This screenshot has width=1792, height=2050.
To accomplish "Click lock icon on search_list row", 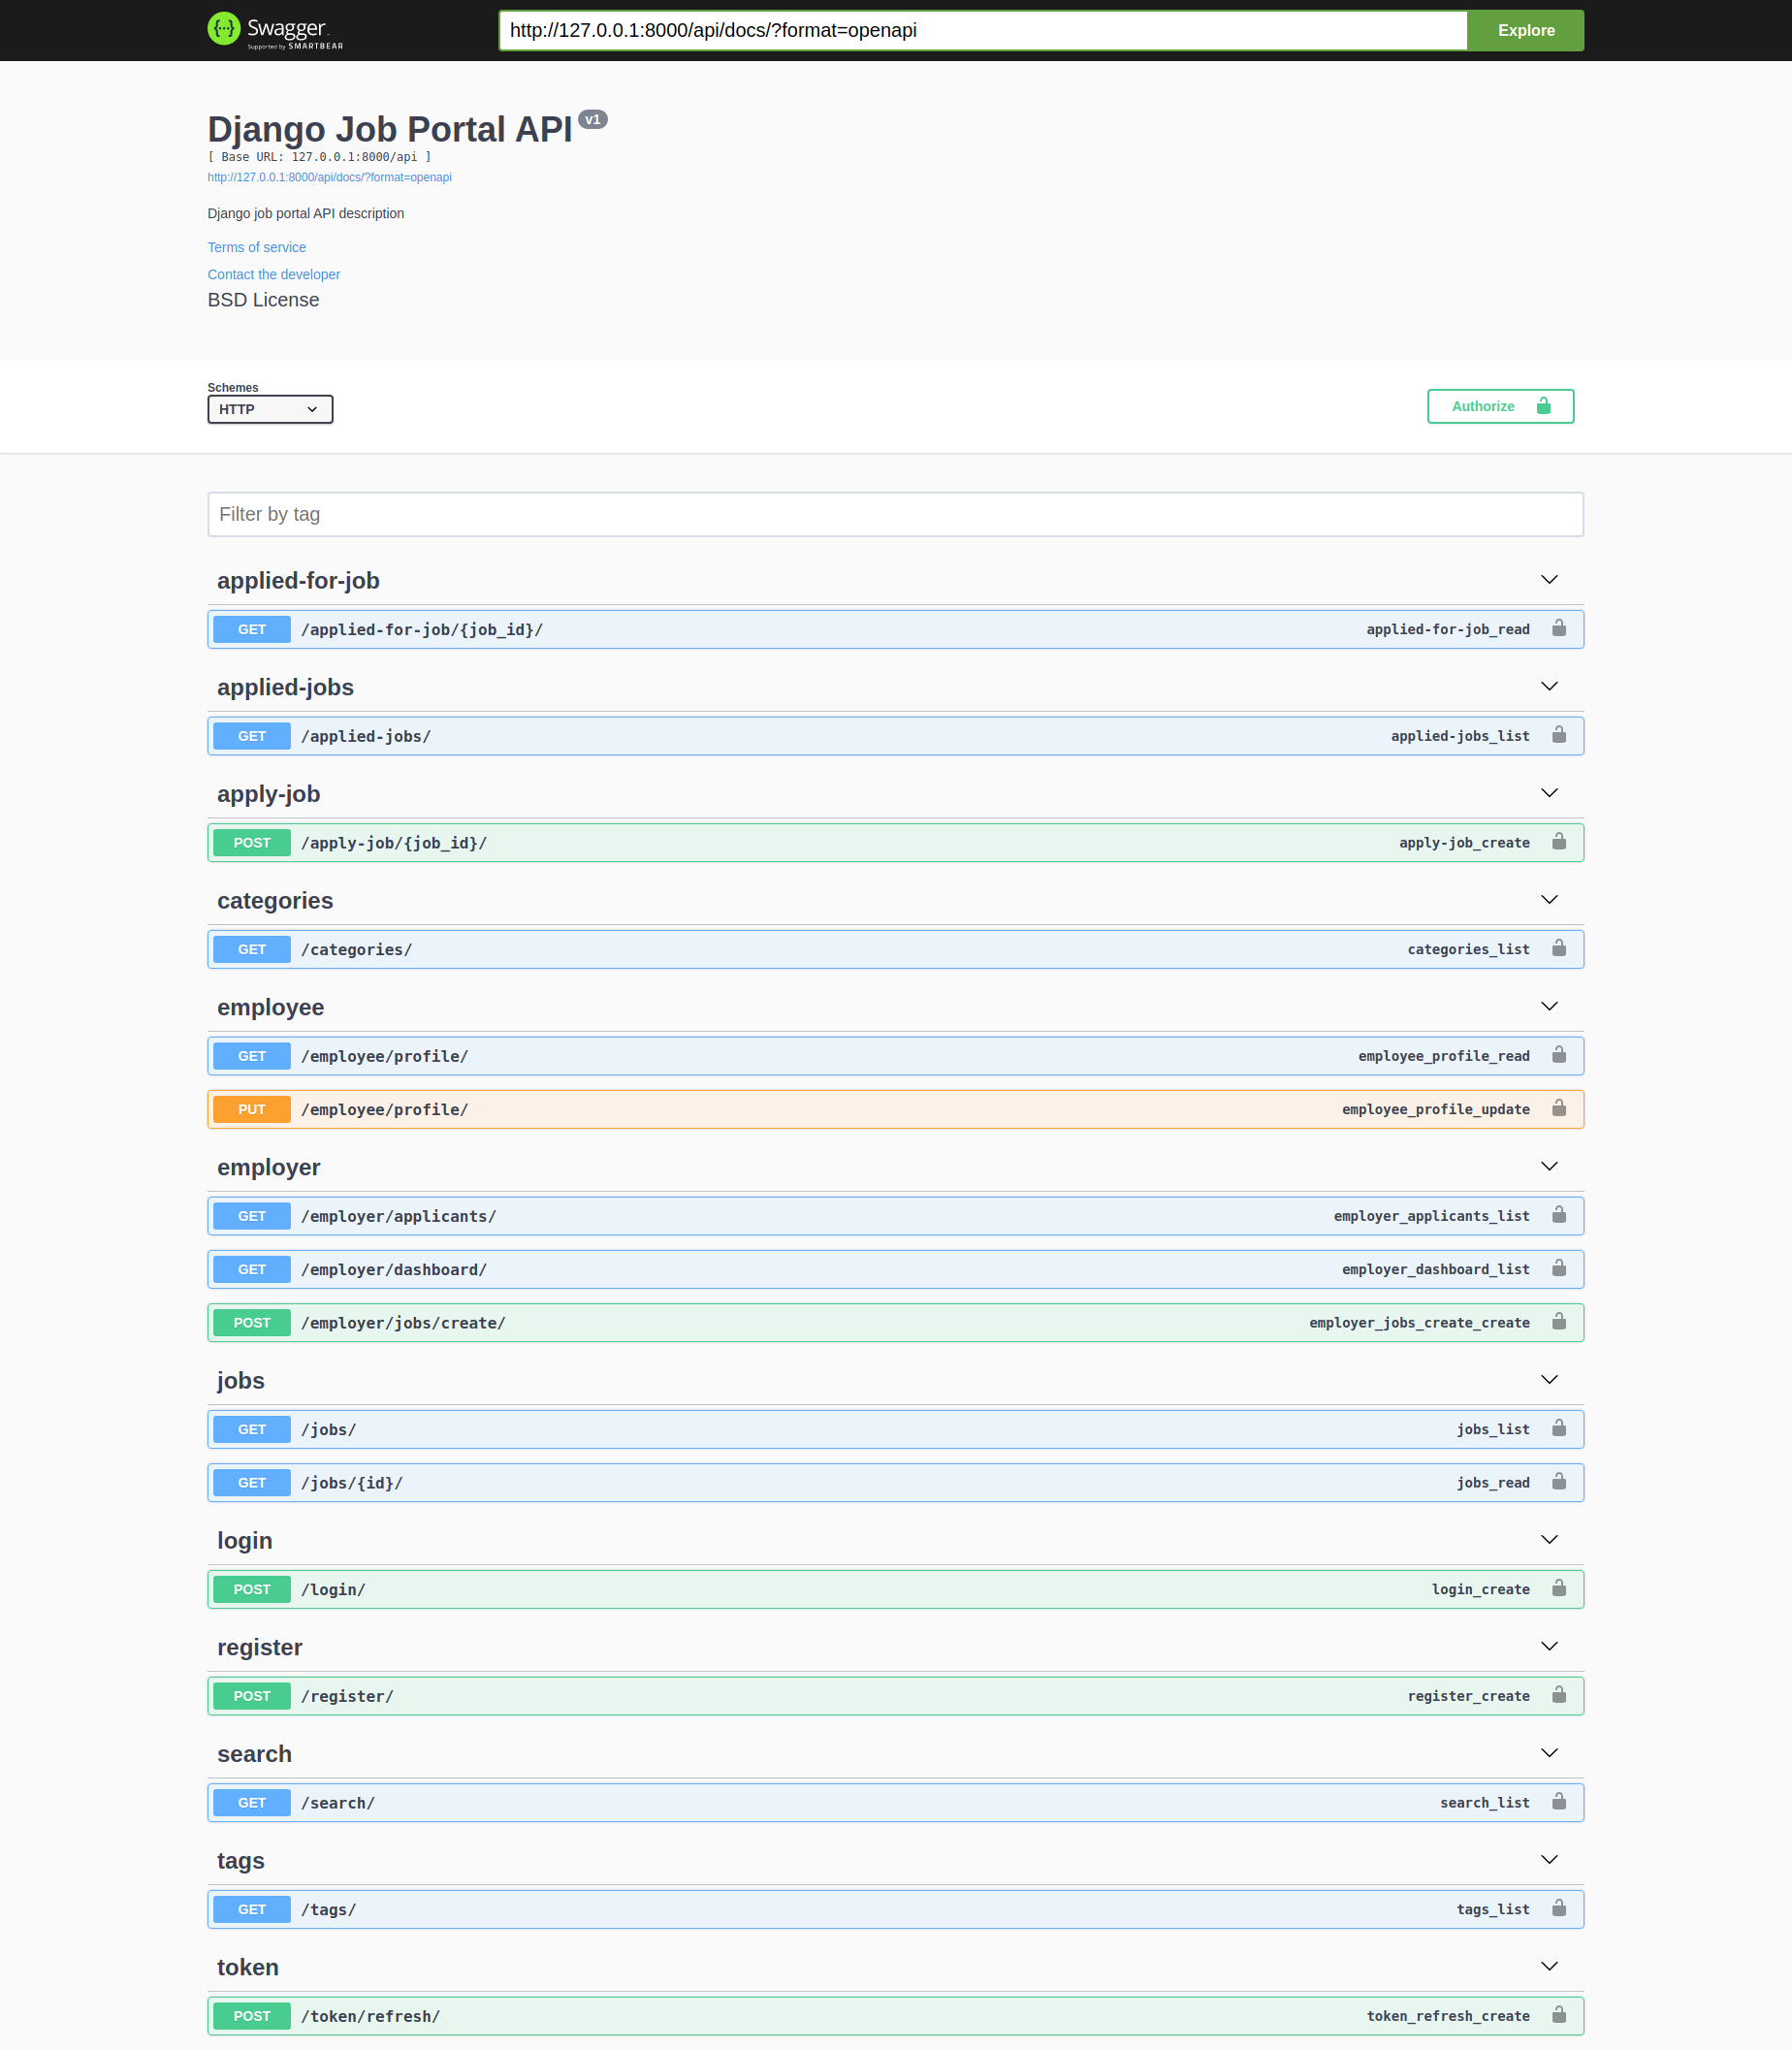I will [1559, 1802].
